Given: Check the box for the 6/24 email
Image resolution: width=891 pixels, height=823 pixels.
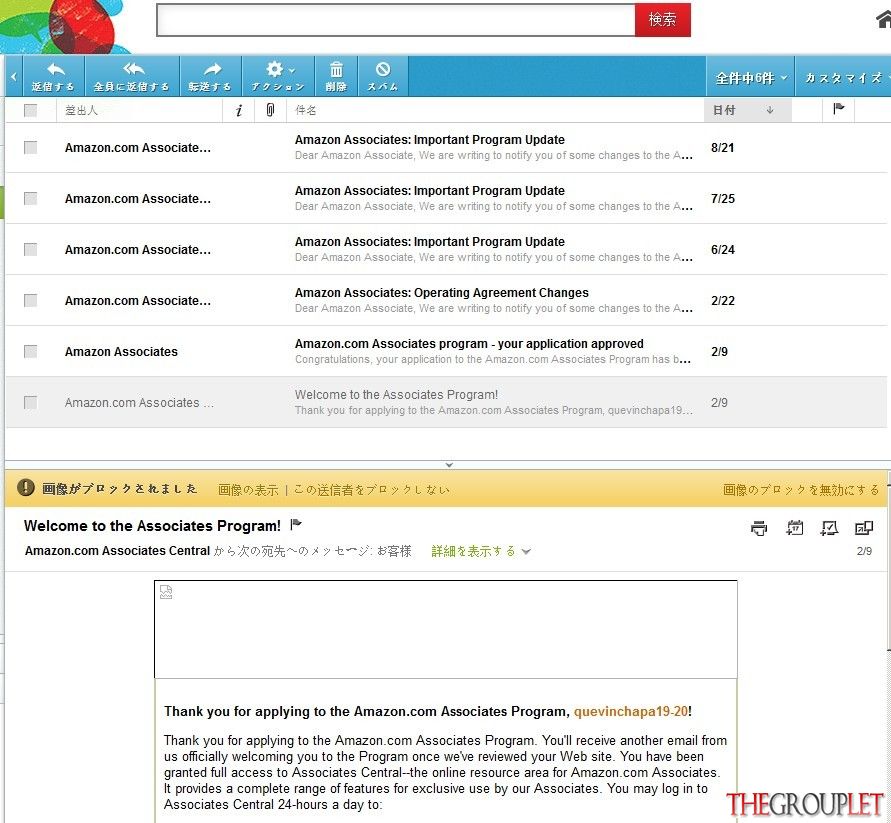Looking at the screenshot, I should coord(31,250).
